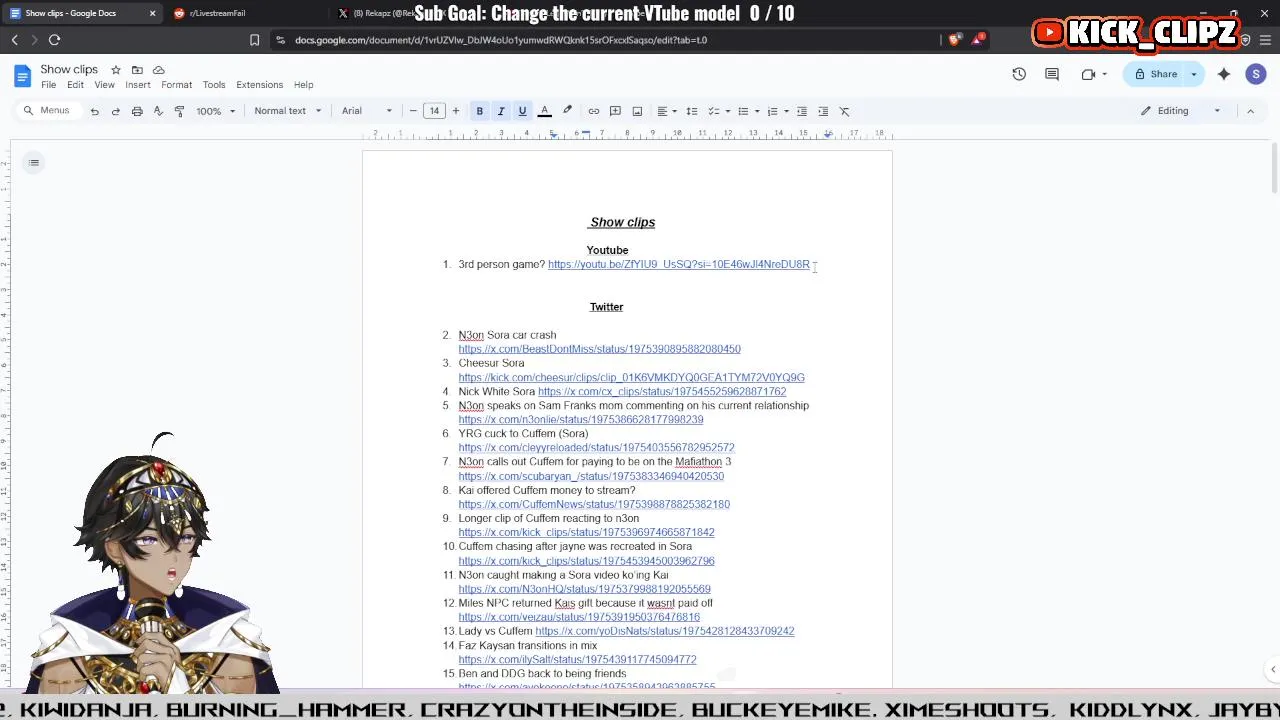This screenshot has width=1280, height=720.
Task: Collapse the menus with the chevron
Action: (x=1250, y=111)
